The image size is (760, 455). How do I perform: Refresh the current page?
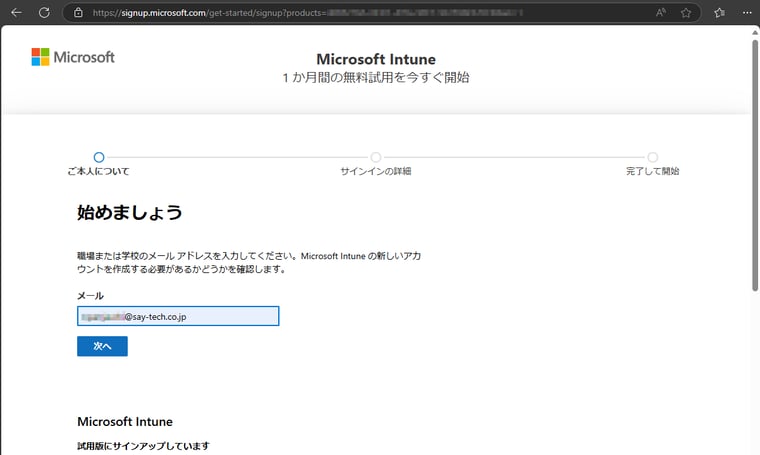[44, 13]
